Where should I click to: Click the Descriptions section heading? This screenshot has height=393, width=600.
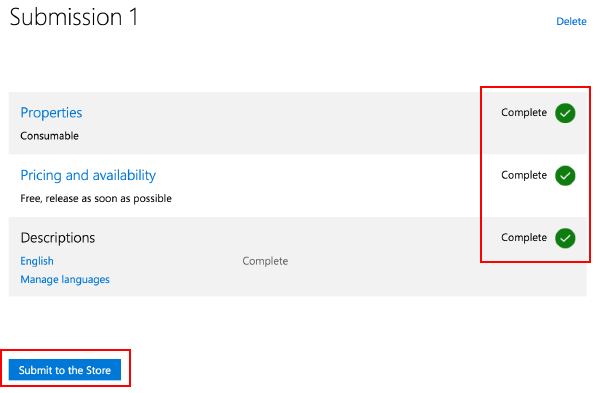tap(58, 238)
